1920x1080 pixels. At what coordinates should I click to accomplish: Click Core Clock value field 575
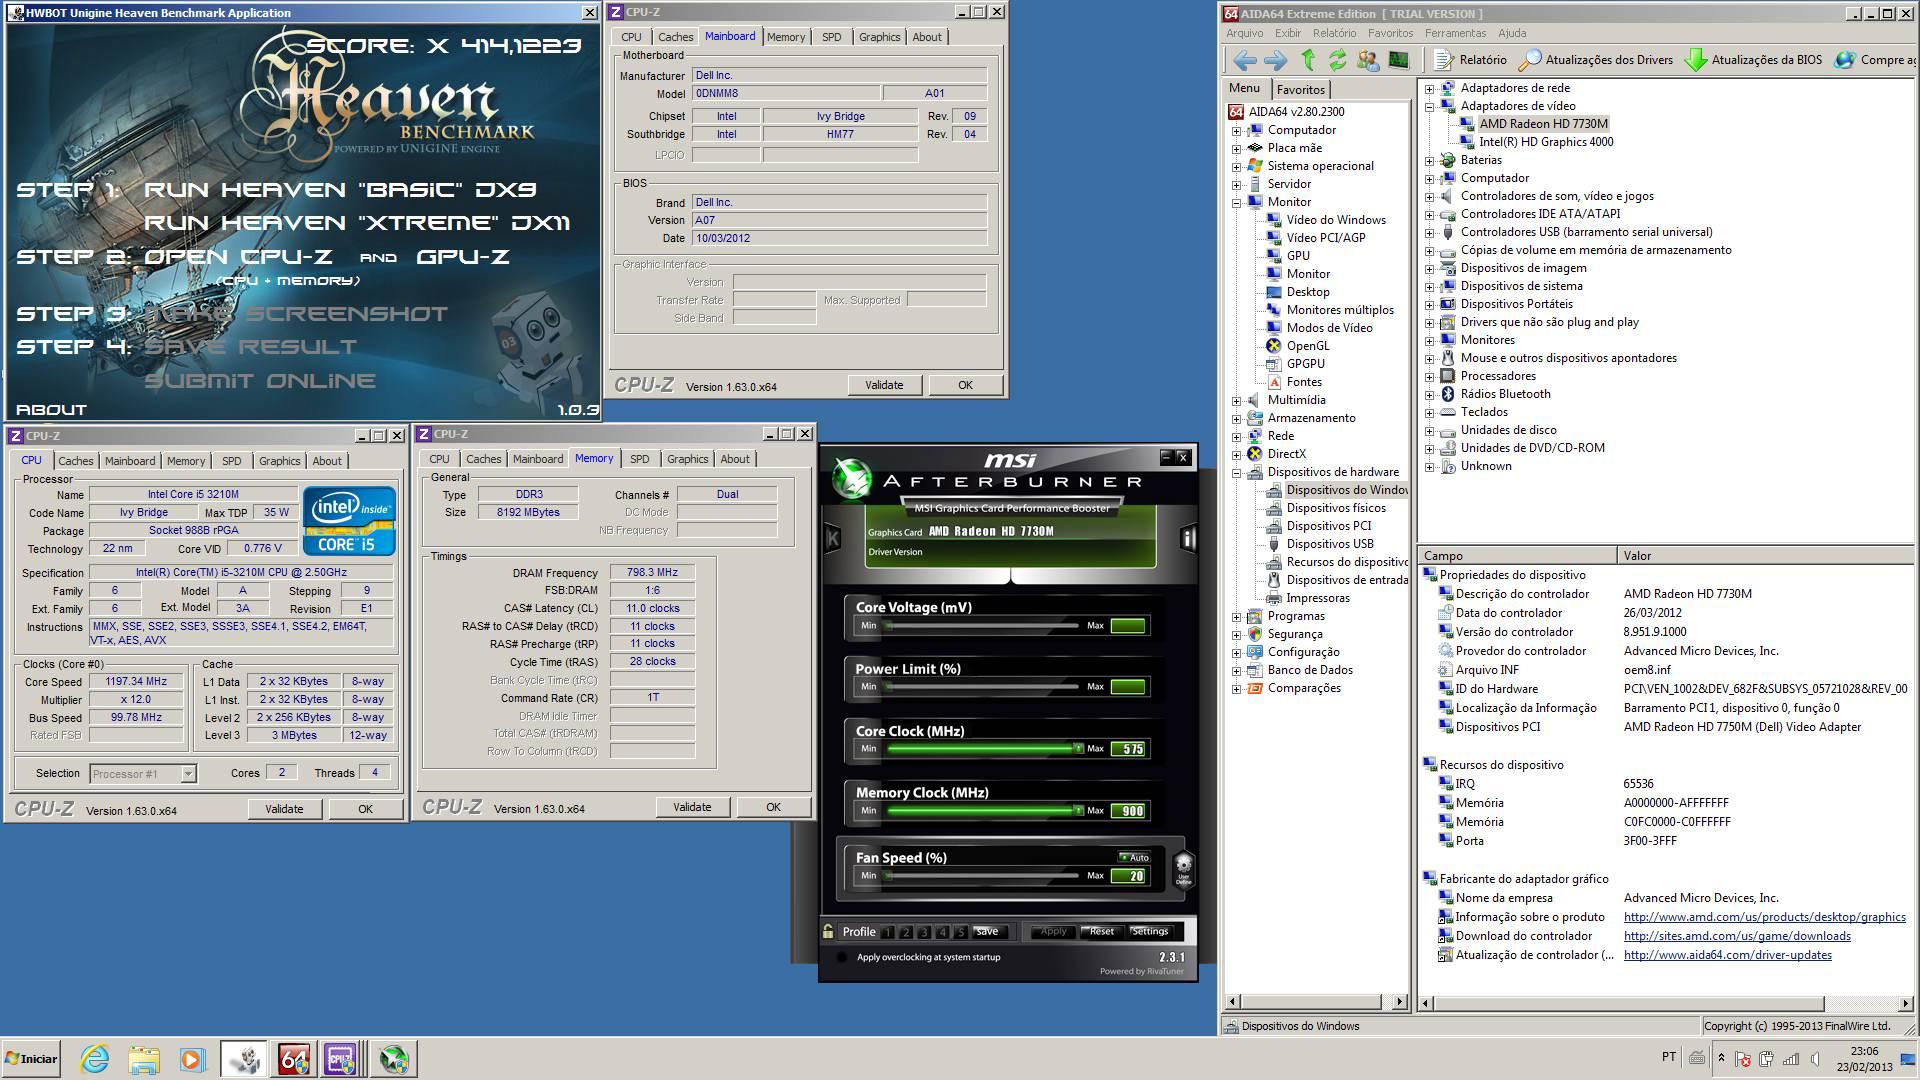point(1128,749)
